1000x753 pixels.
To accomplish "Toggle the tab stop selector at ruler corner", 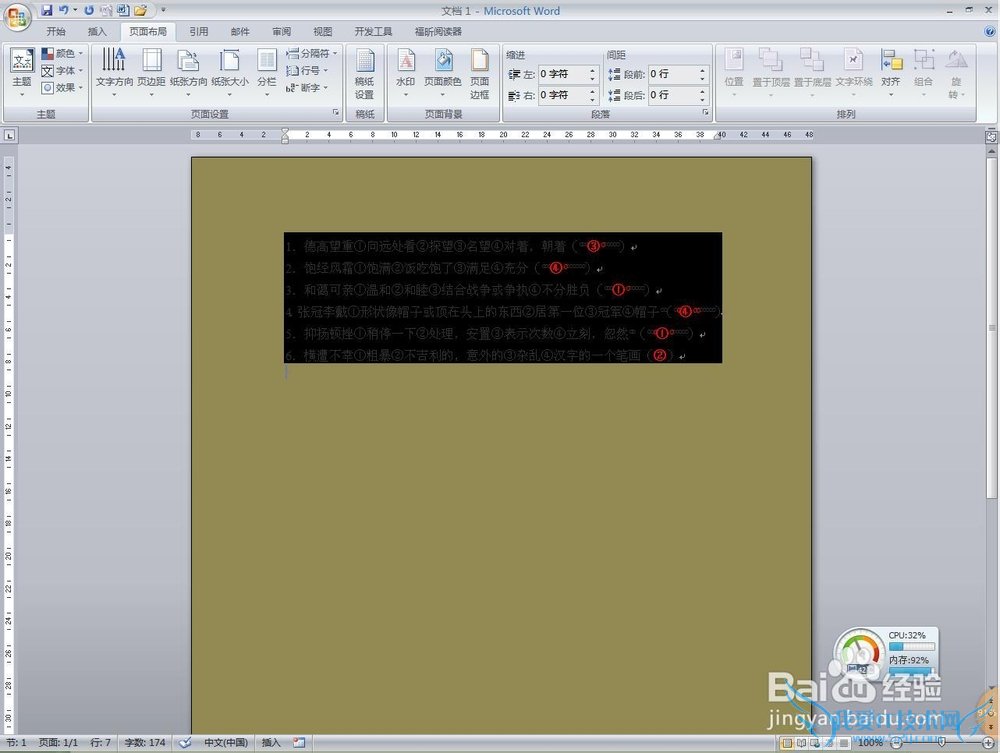I will point(10,135).
